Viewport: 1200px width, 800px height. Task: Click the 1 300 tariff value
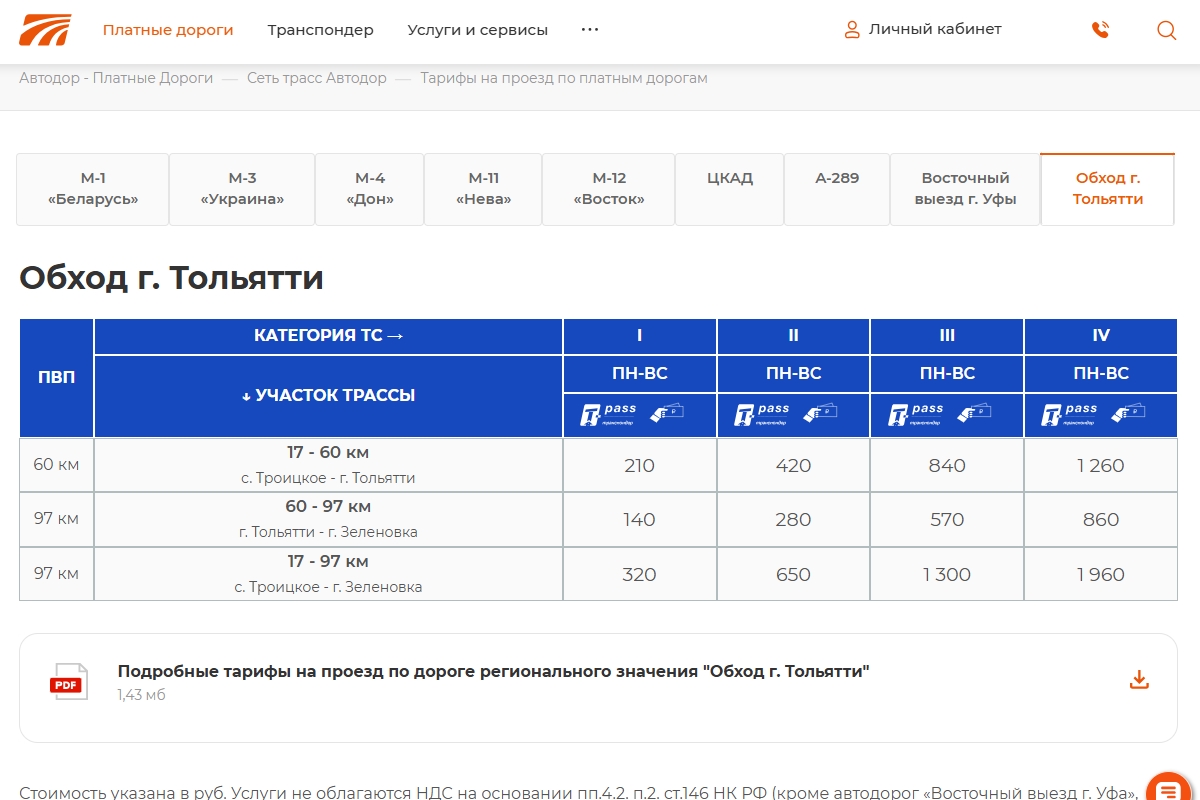947,575
